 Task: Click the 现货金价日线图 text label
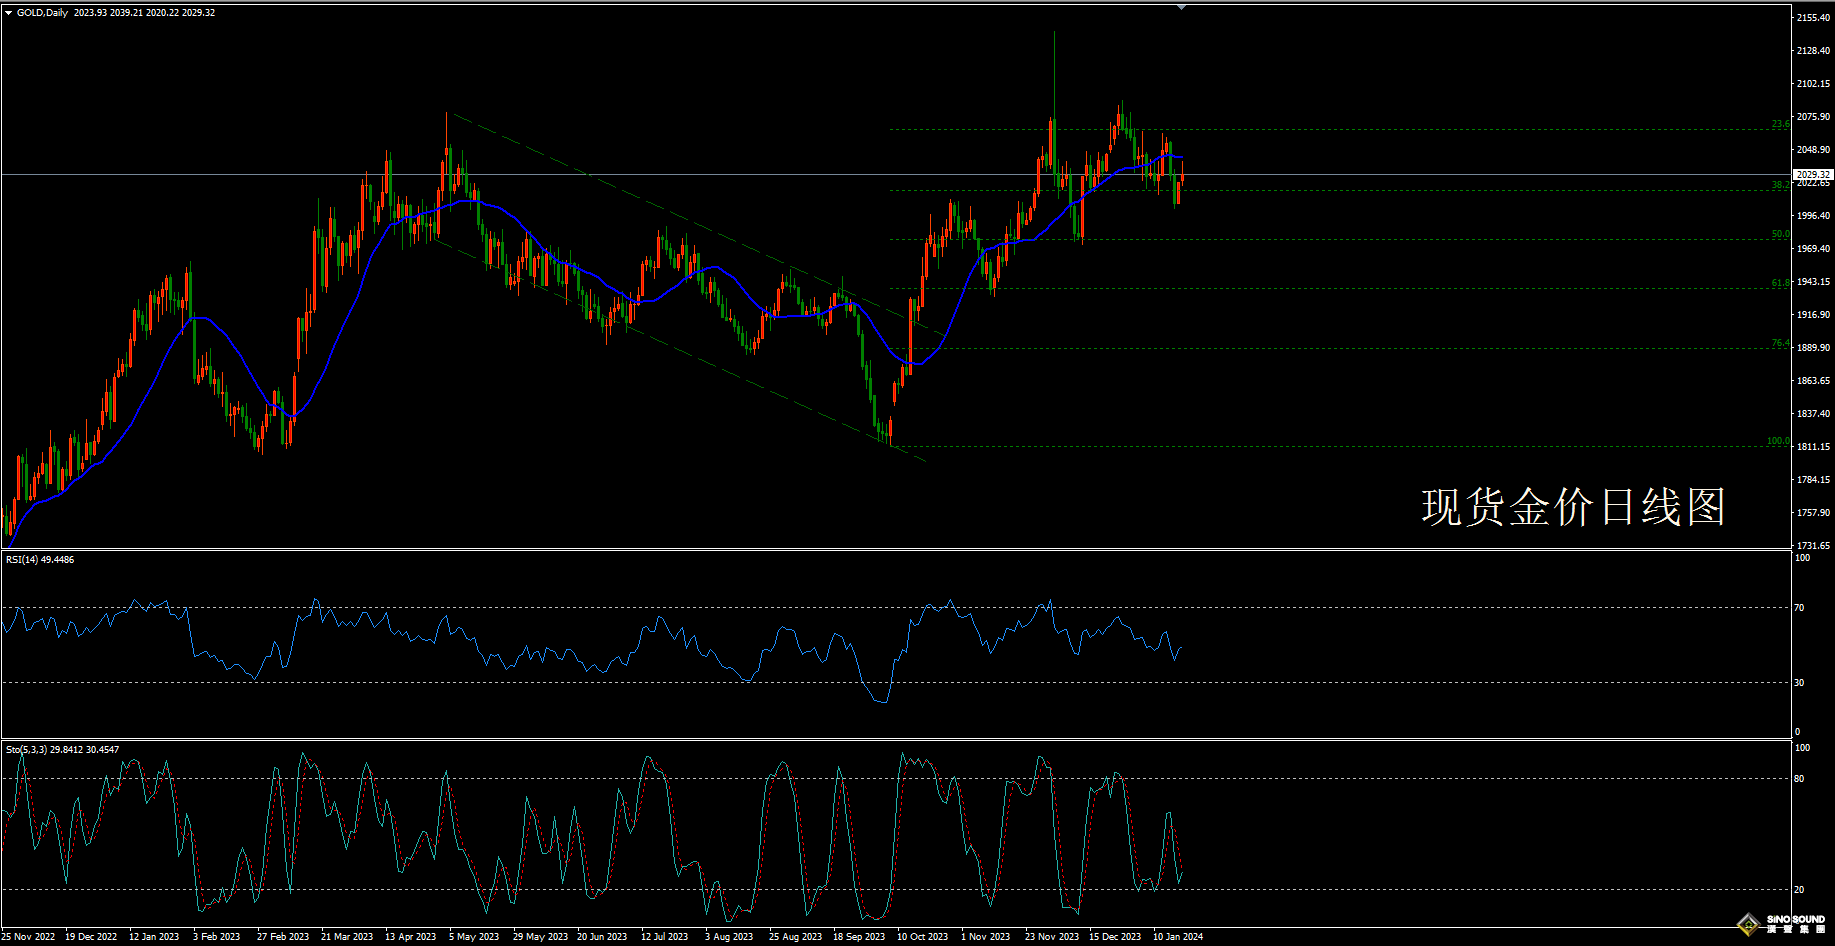(x=1573, y=507)
